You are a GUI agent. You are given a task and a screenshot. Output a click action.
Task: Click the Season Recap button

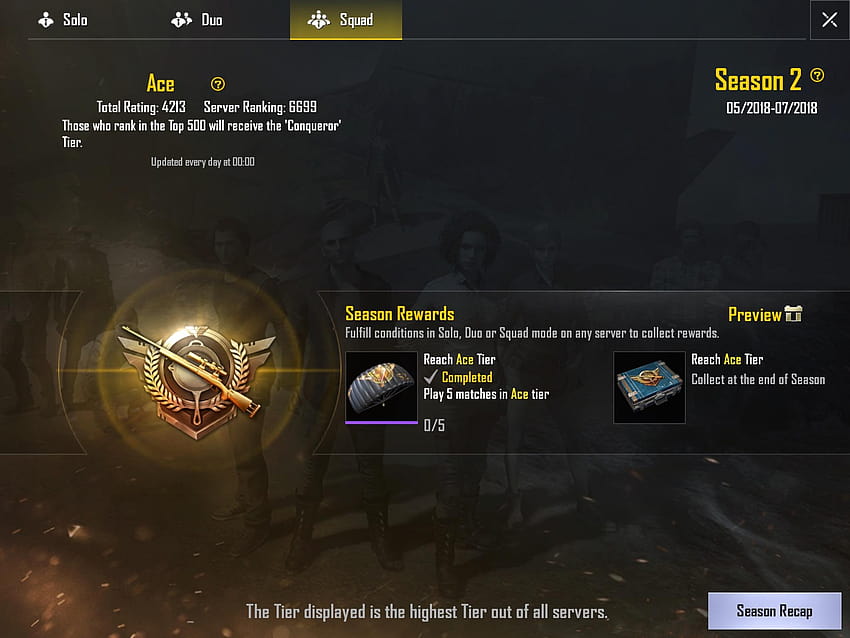coord(774,611)
